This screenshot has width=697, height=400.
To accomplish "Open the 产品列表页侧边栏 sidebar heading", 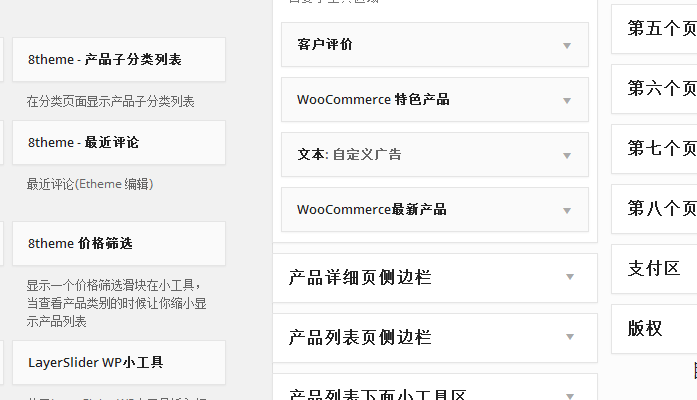I will click(360, 337).
